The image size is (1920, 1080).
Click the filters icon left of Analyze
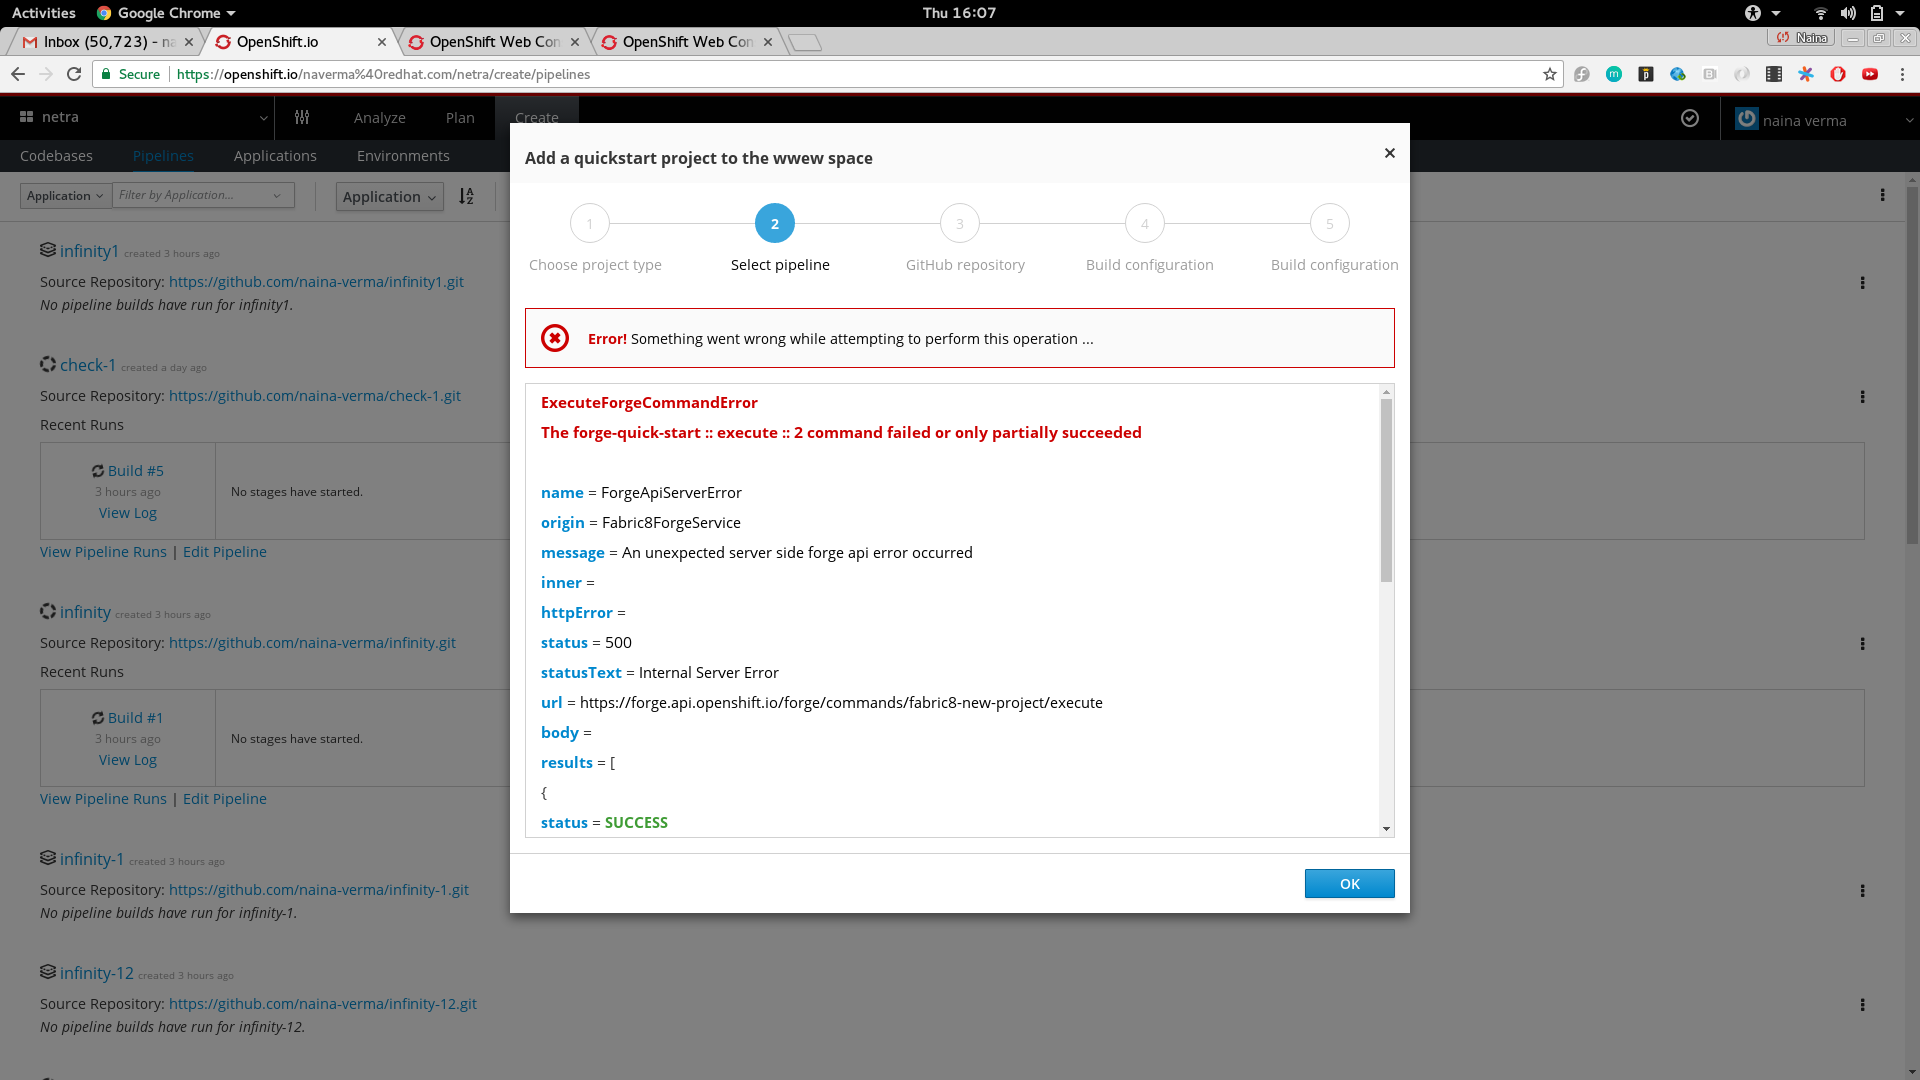tap(302, 117)
